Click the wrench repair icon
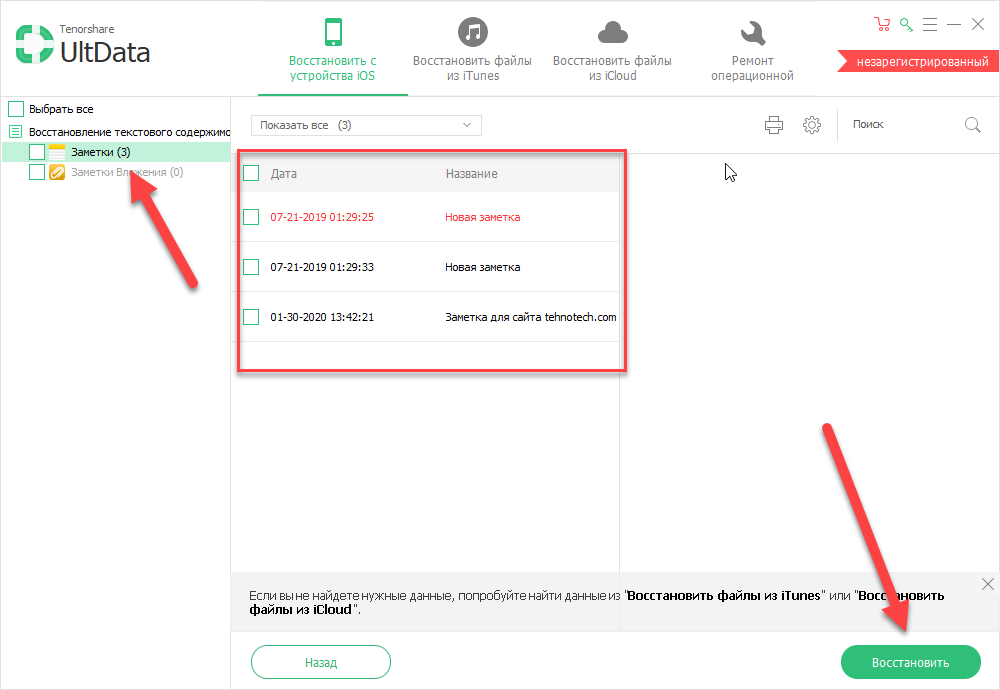Viewport: 1000px width, 690px height. [x=753, y=33]
